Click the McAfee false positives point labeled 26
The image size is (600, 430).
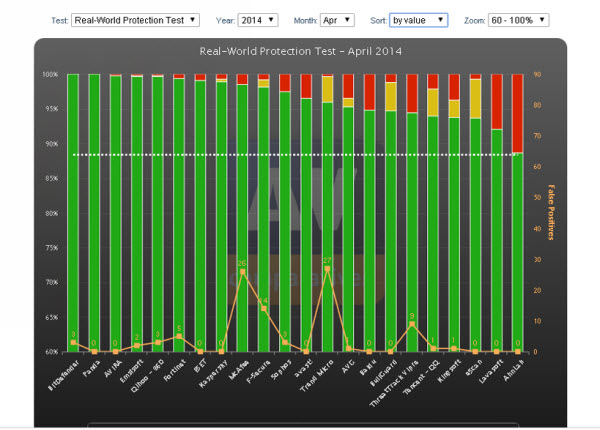242,272
